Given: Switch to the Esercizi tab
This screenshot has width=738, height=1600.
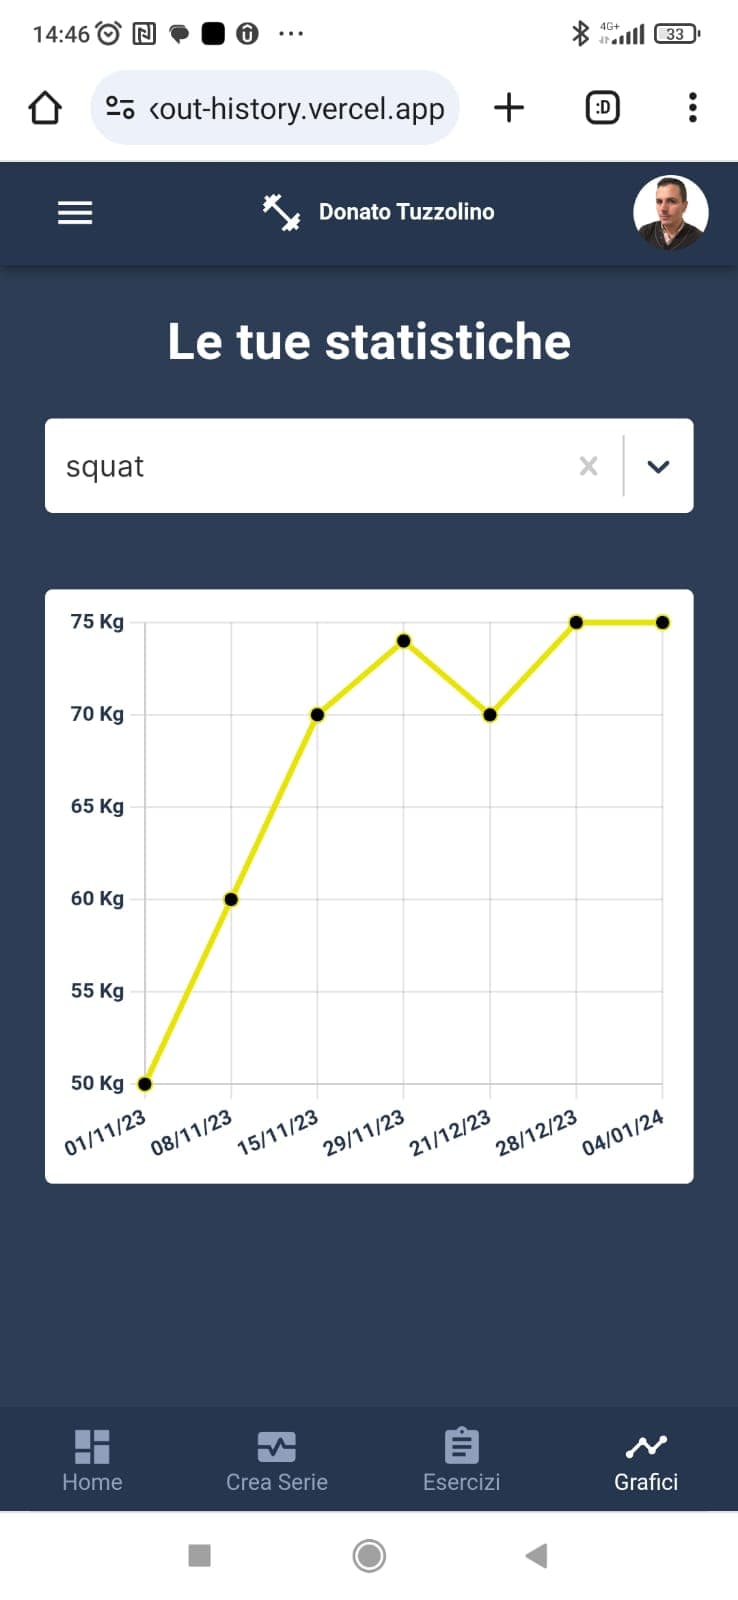Looking at the screenshot, I should coord(461,1460).
